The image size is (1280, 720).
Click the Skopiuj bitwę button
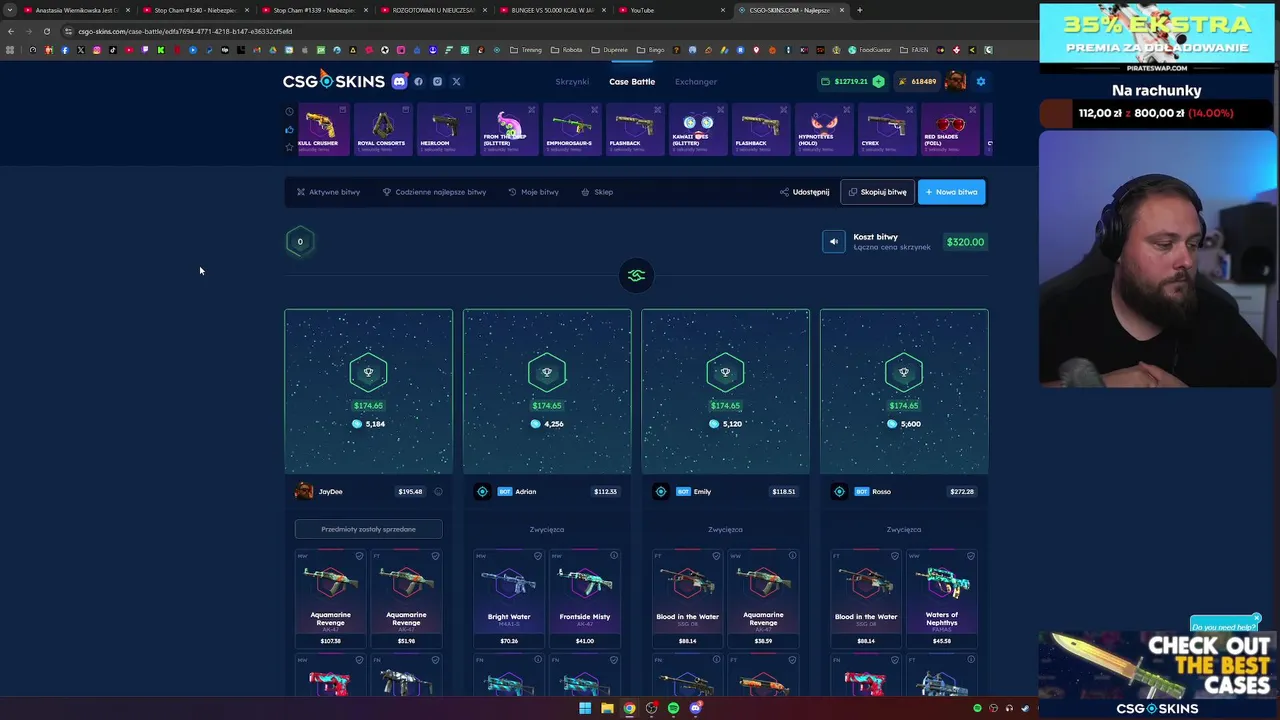(877, 192)
